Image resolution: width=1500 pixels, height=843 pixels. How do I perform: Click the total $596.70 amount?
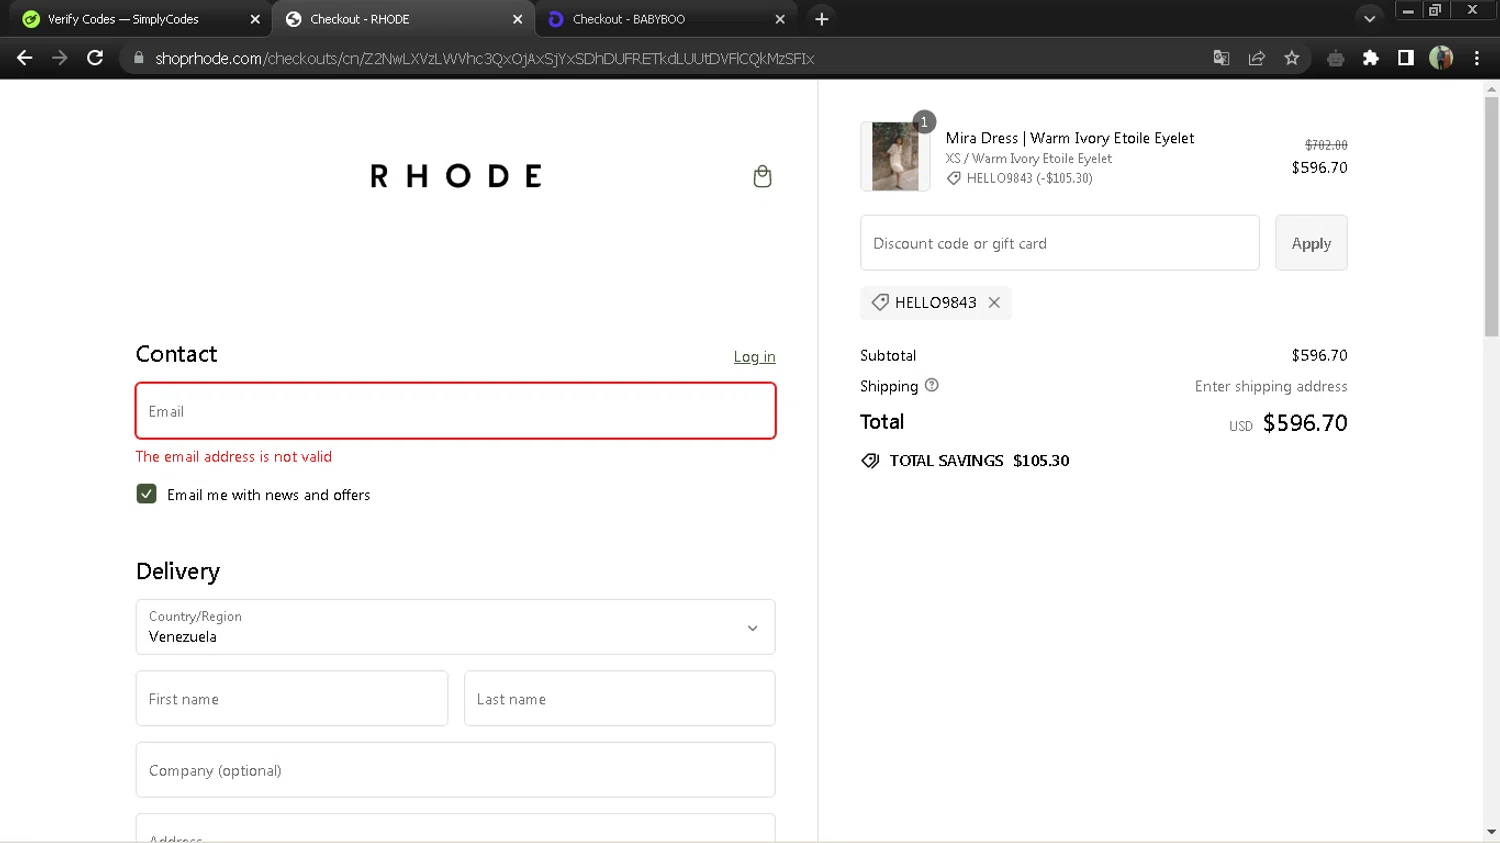pos(1305,423)
